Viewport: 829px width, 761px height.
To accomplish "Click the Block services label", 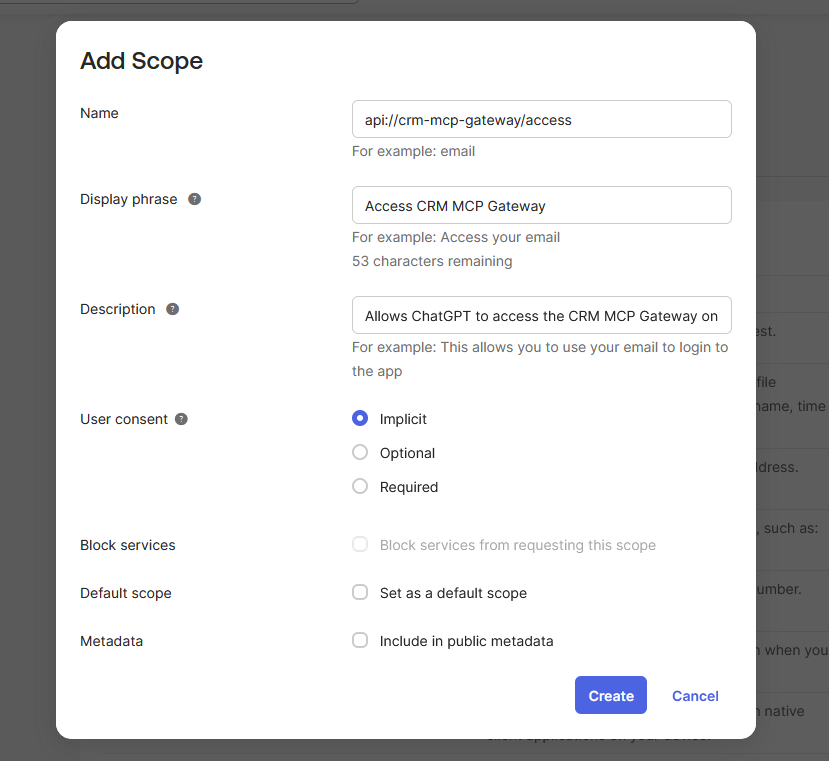I will [x=127, y=545].
